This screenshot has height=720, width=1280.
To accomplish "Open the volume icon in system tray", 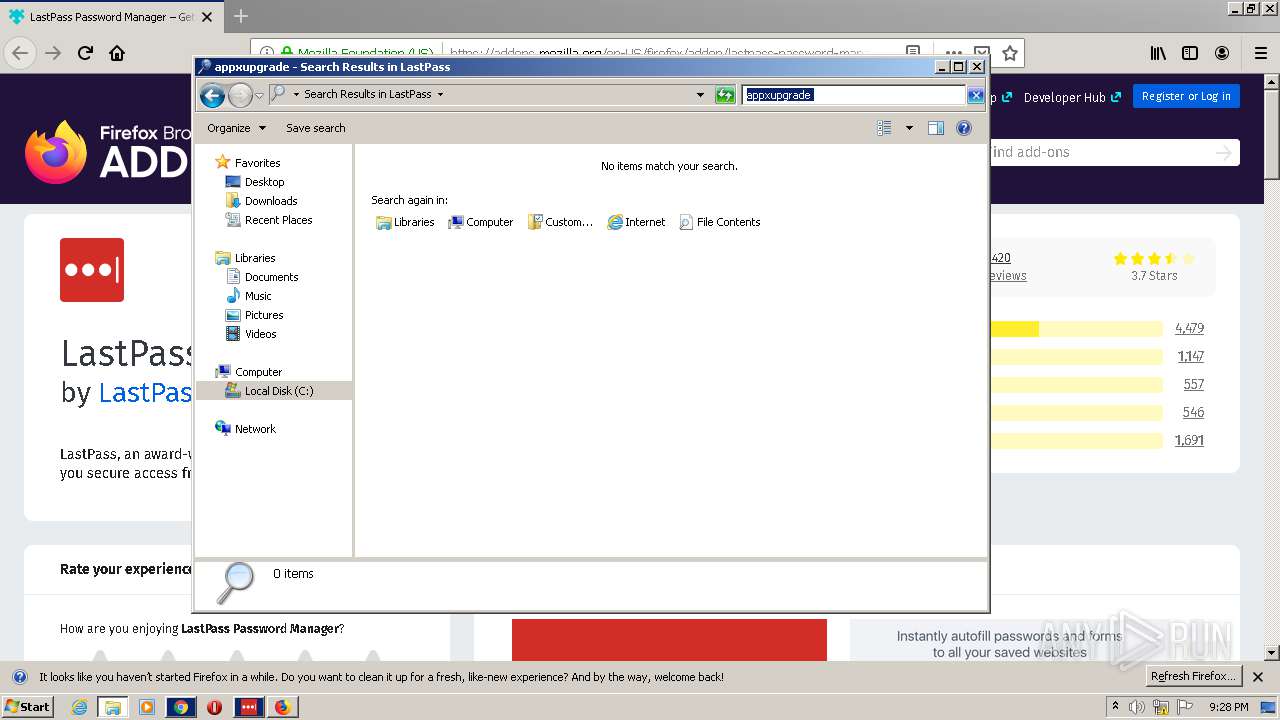I will [x=1137, y=707].
